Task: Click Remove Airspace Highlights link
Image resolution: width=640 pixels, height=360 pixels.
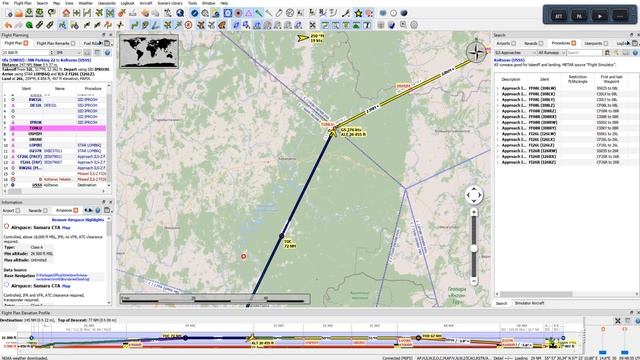Action: pos(78,220)
